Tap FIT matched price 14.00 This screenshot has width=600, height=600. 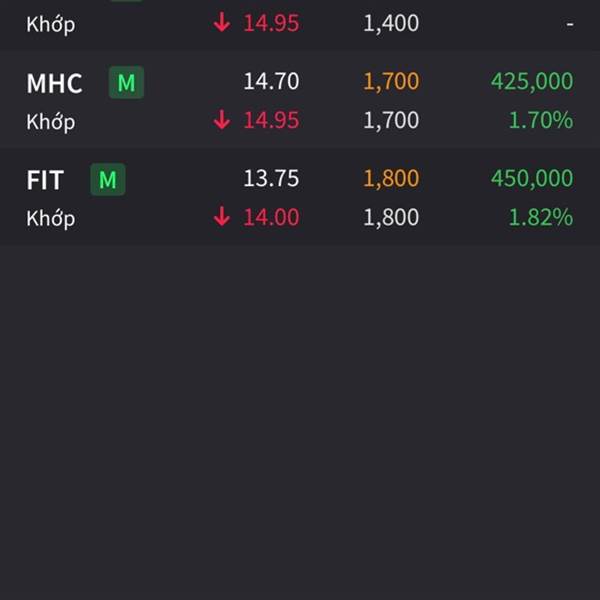271,217
